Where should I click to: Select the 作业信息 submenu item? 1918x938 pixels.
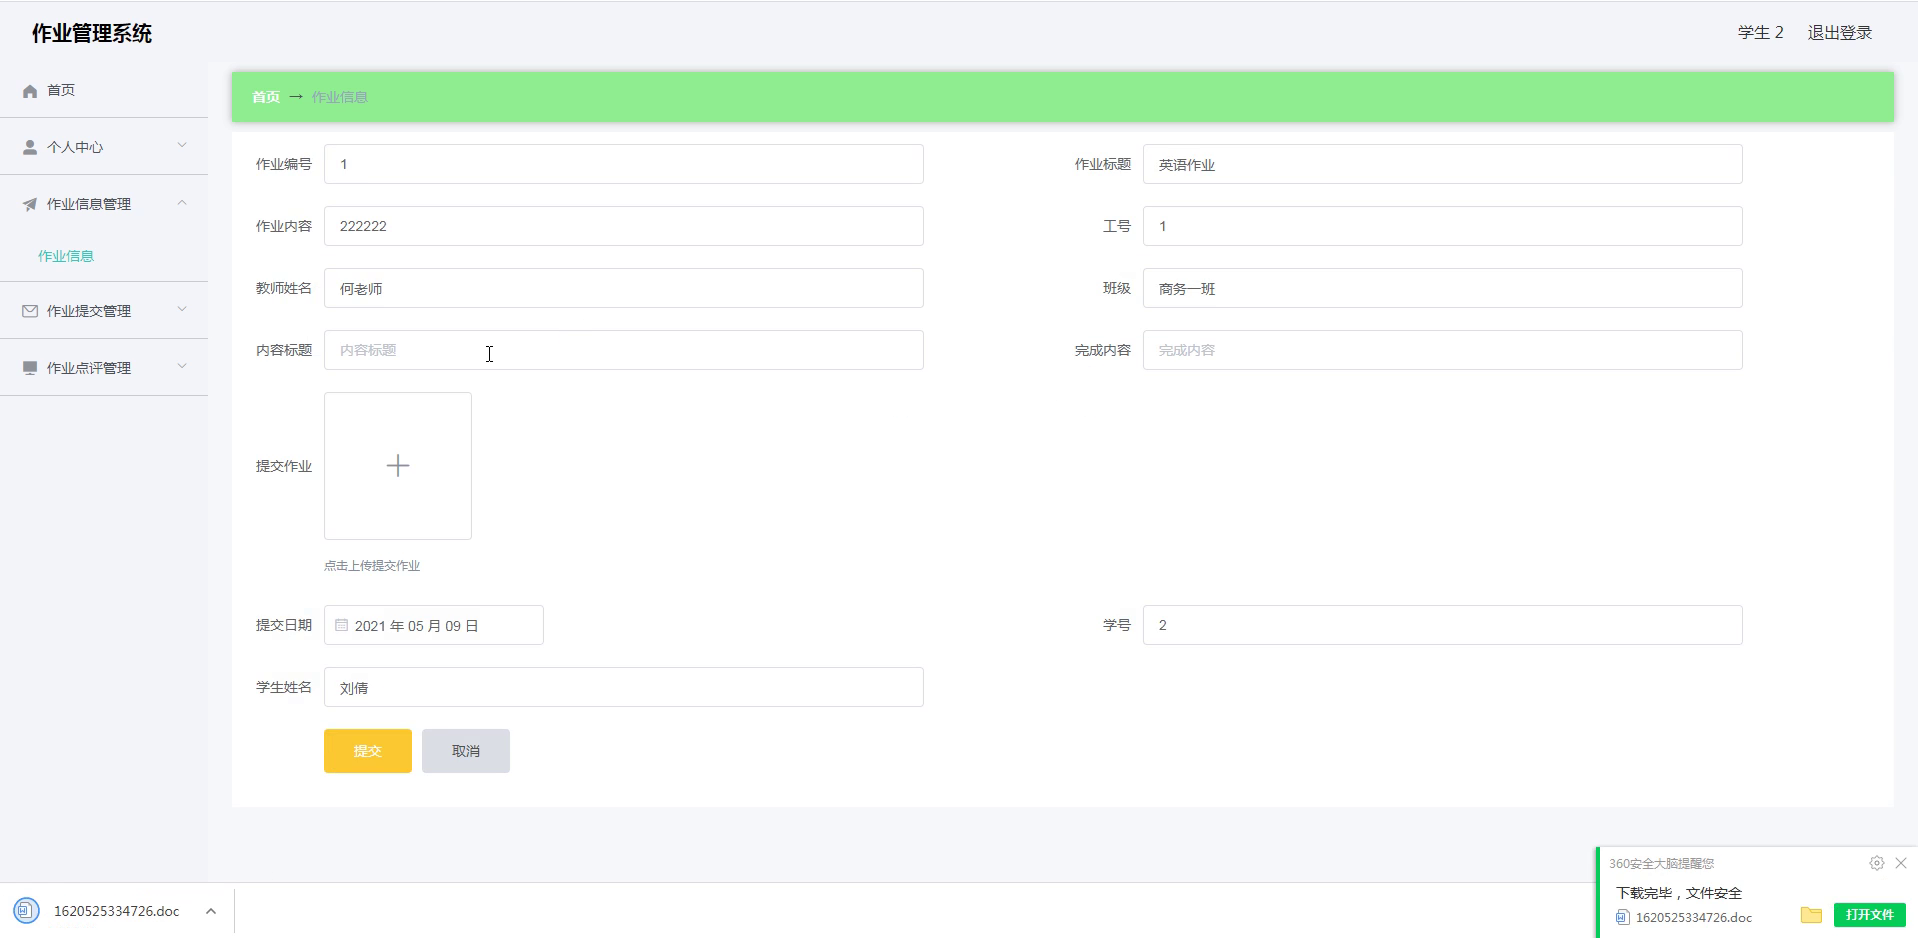pyautogui.click(x=66, y=256)
